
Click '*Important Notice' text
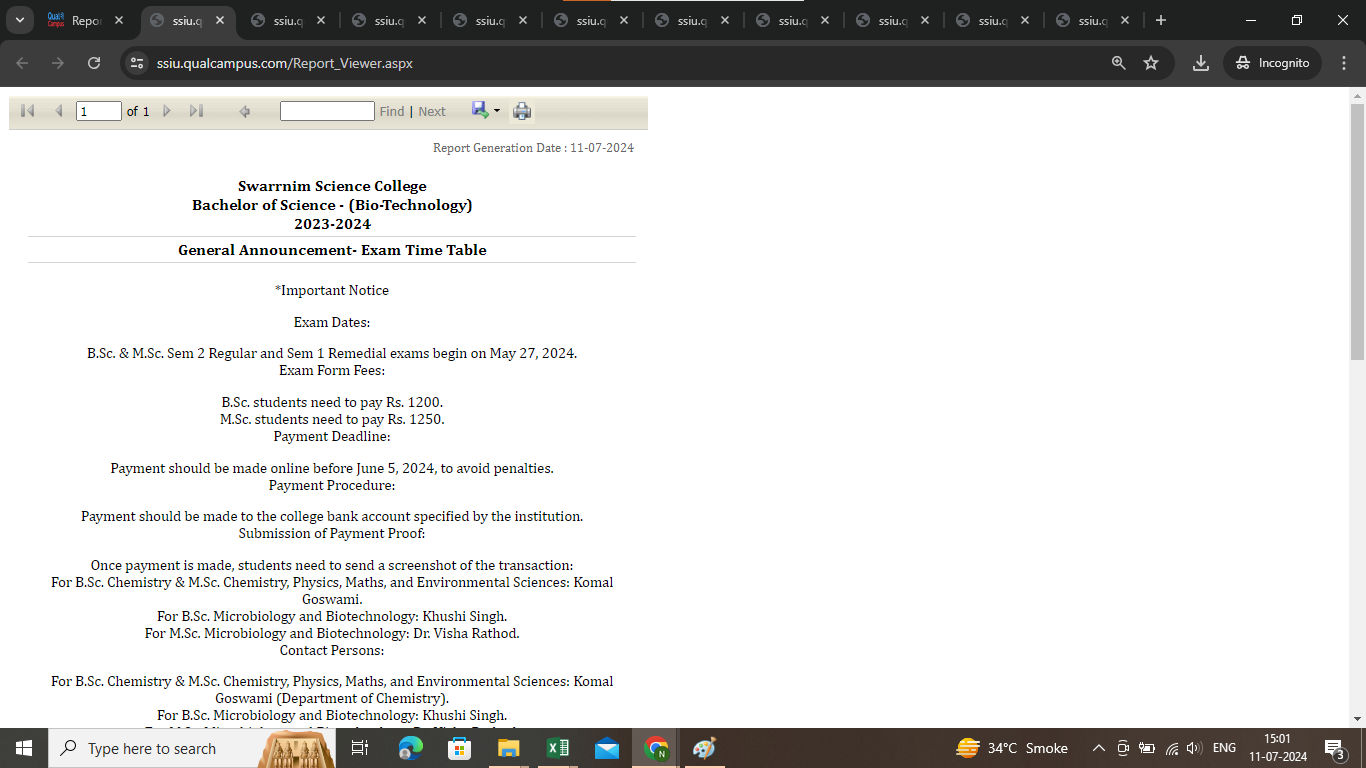[x=332, y=290]
